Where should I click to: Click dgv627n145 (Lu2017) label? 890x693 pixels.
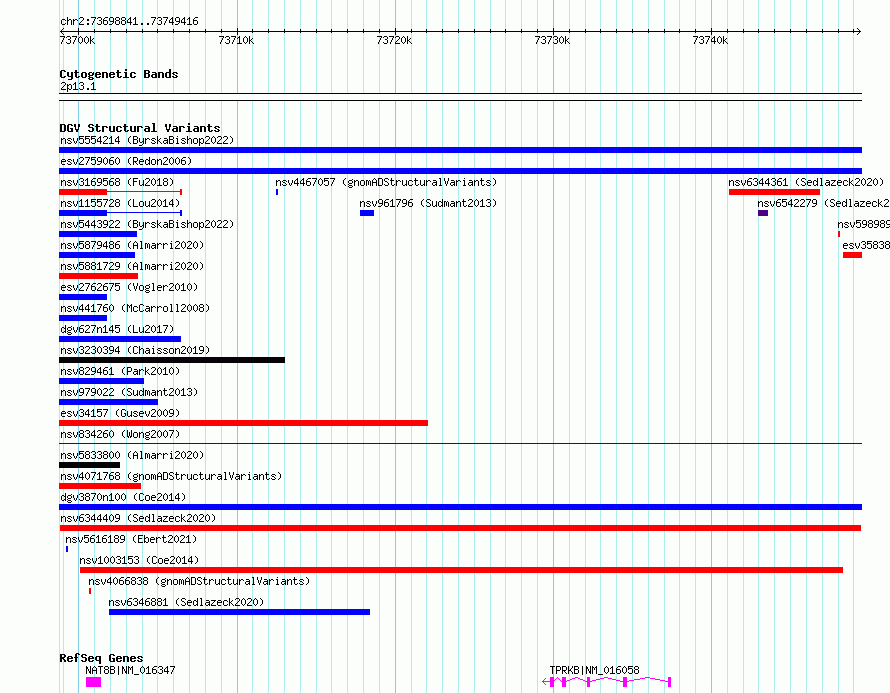(x=117, y=329)
